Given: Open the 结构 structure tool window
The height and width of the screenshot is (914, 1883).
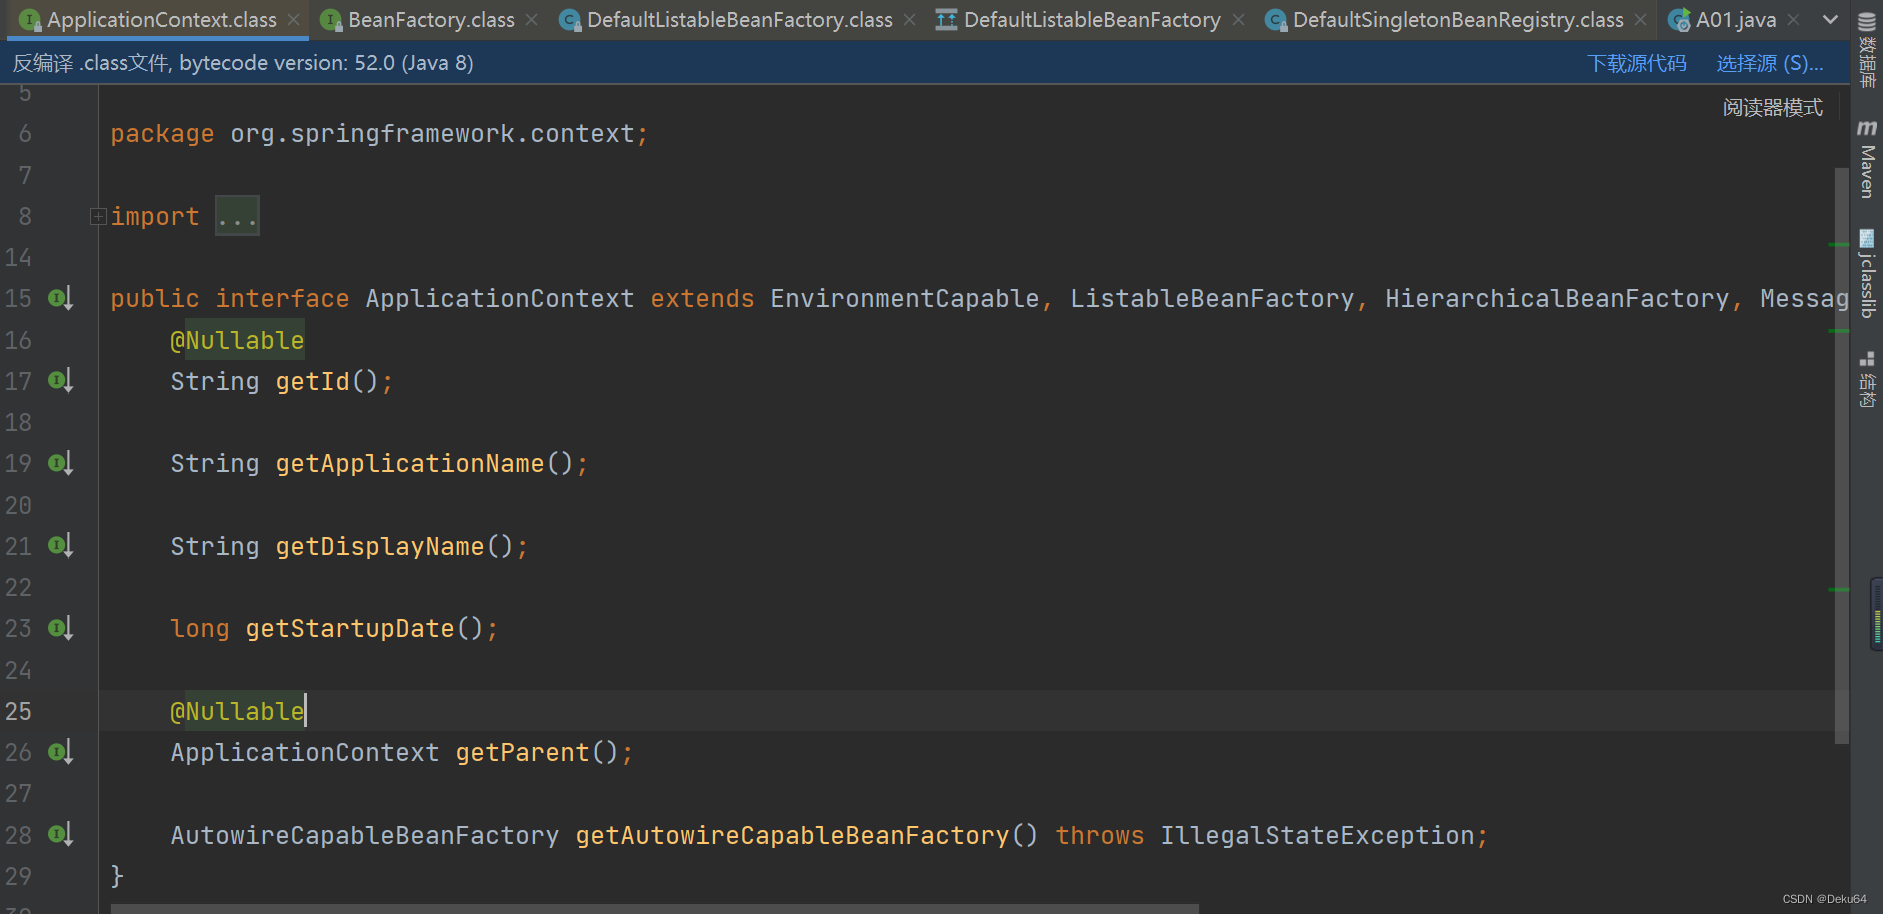Looking at the screenshot, I should [1866, 378].
